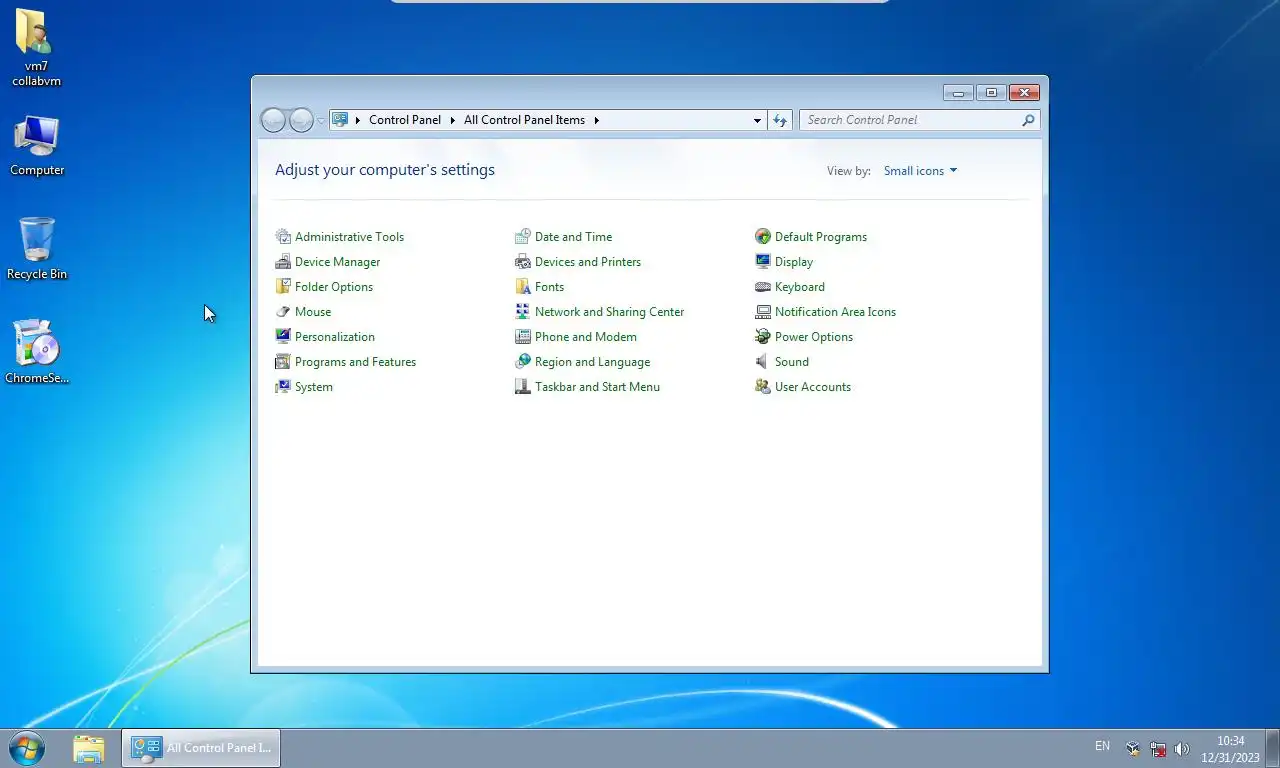This screenshot has height=768, width=1280.
Task: Select the Computer desktop icon
Action: pyautogui.click(x=37, y=145)
